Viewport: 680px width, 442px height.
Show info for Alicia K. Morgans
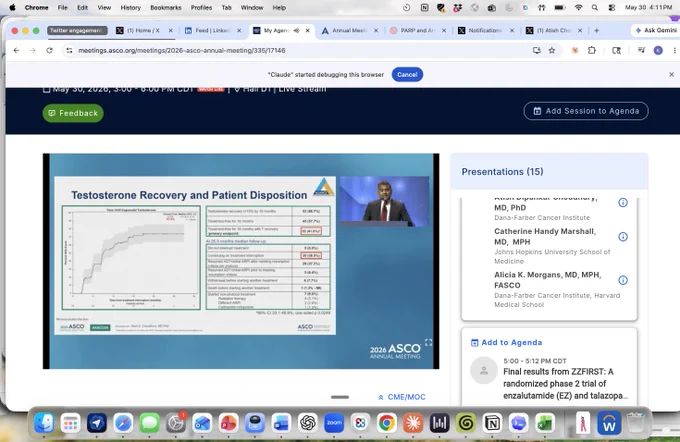tap(623, 280)
